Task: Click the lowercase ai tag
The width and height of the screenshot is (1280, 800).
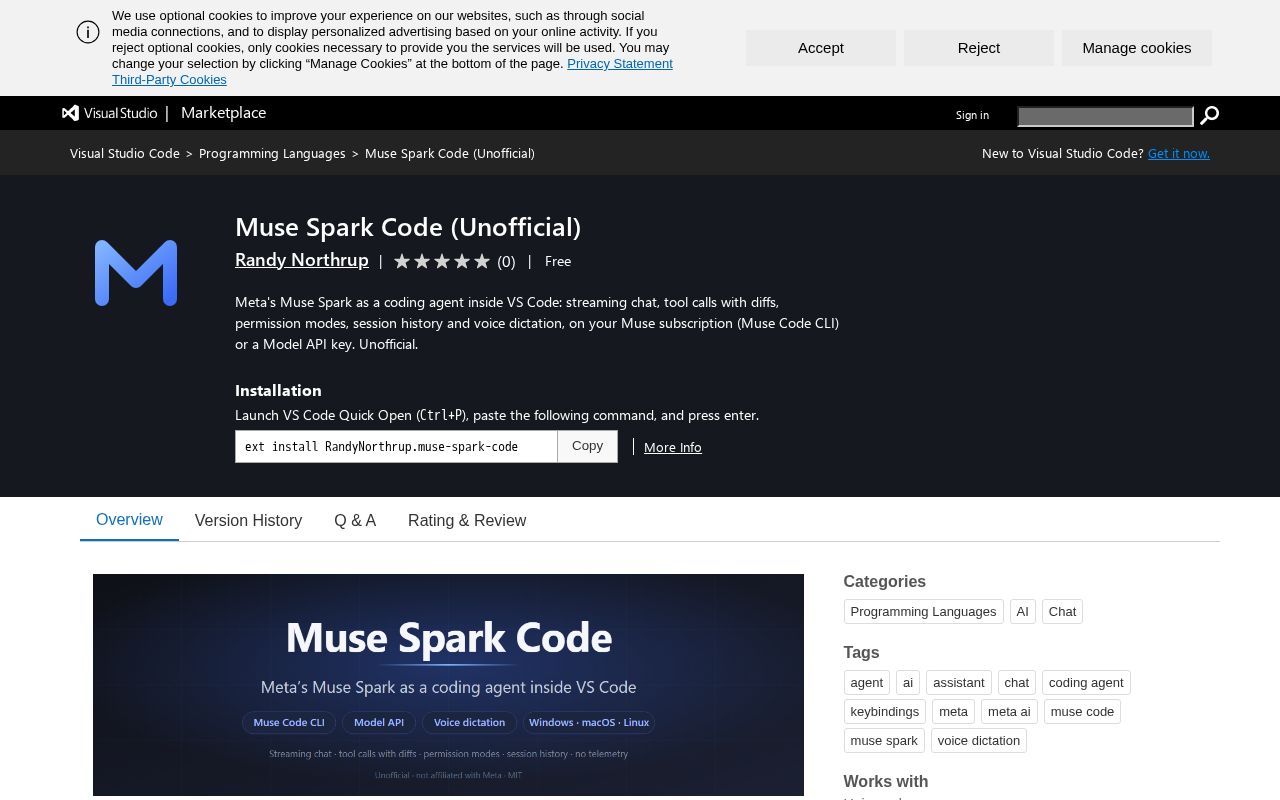Action: [x=908, y=683]
